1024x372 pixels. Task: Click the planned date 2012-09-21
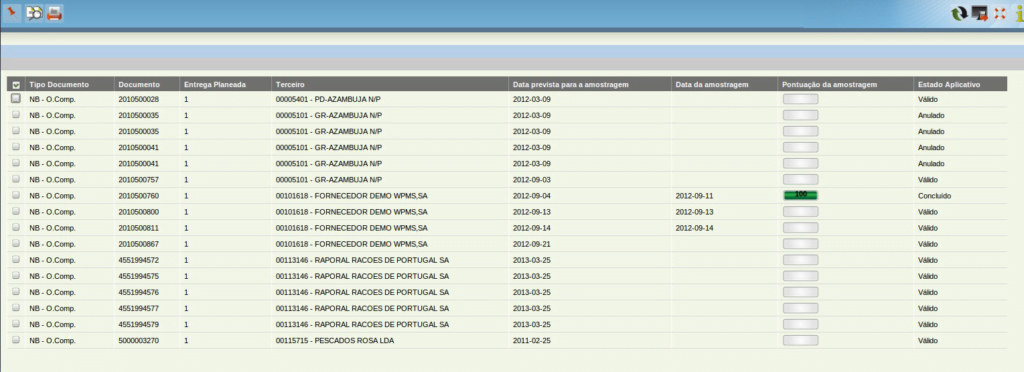point(532,244)
